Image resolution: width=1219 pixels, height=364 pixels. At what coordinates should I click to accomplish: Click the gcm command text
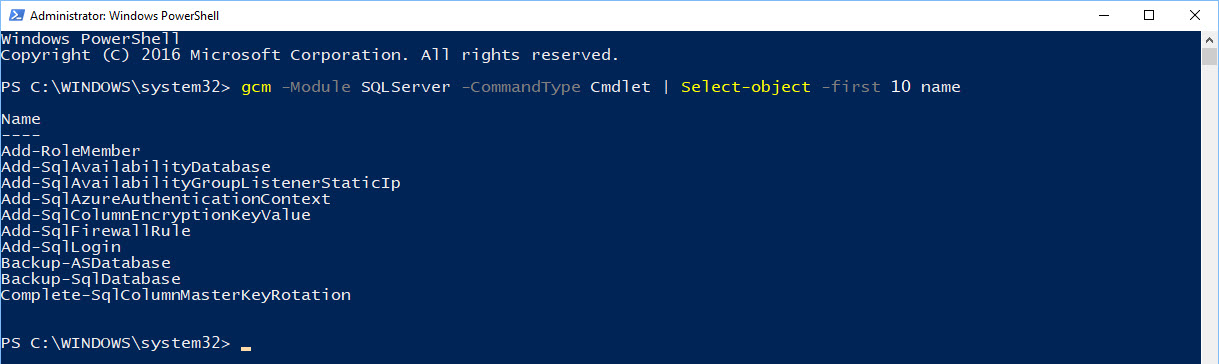tap(256, 87)
